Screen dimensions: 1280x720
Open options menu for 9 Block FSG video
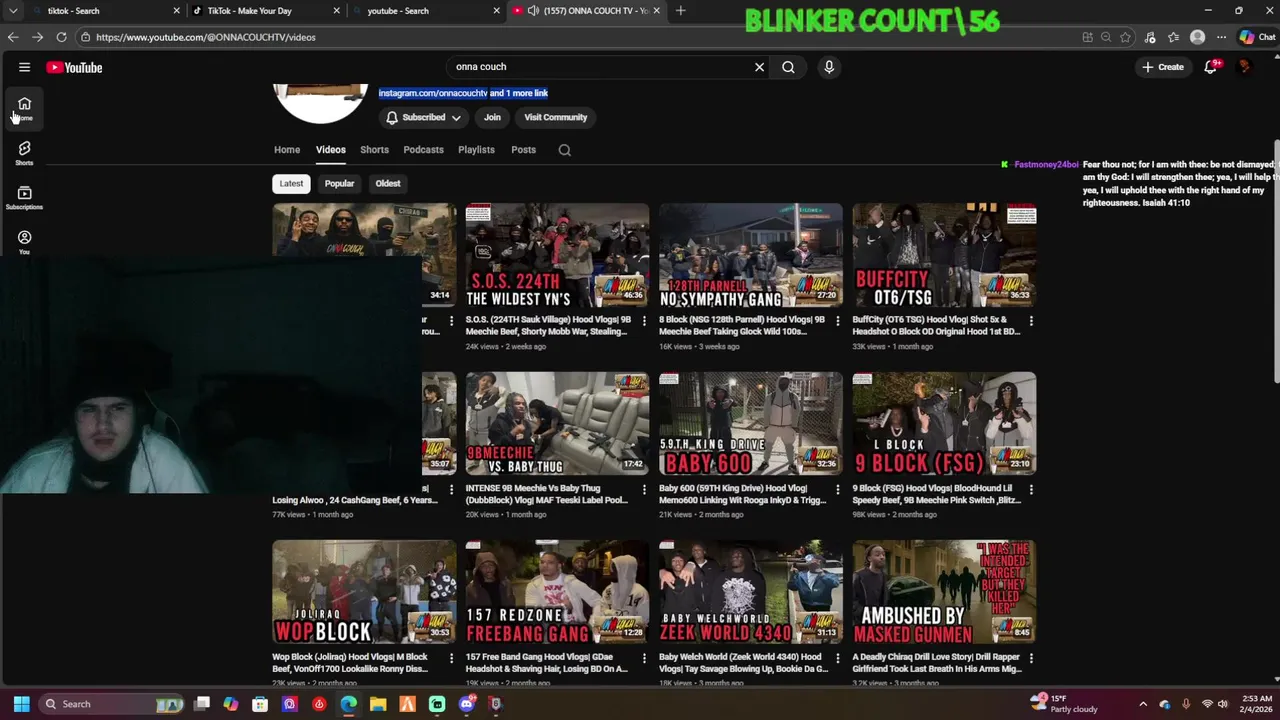(x=1031, y=489)
